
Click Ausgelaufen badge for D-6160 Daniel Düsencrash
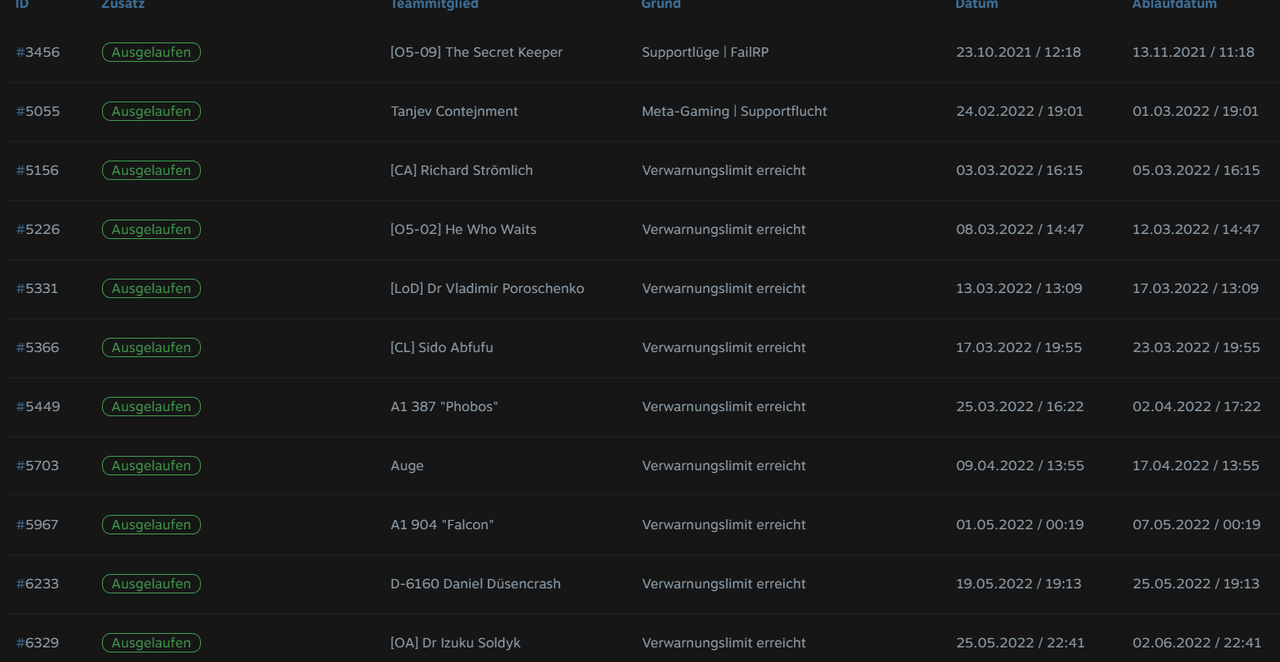151,583
